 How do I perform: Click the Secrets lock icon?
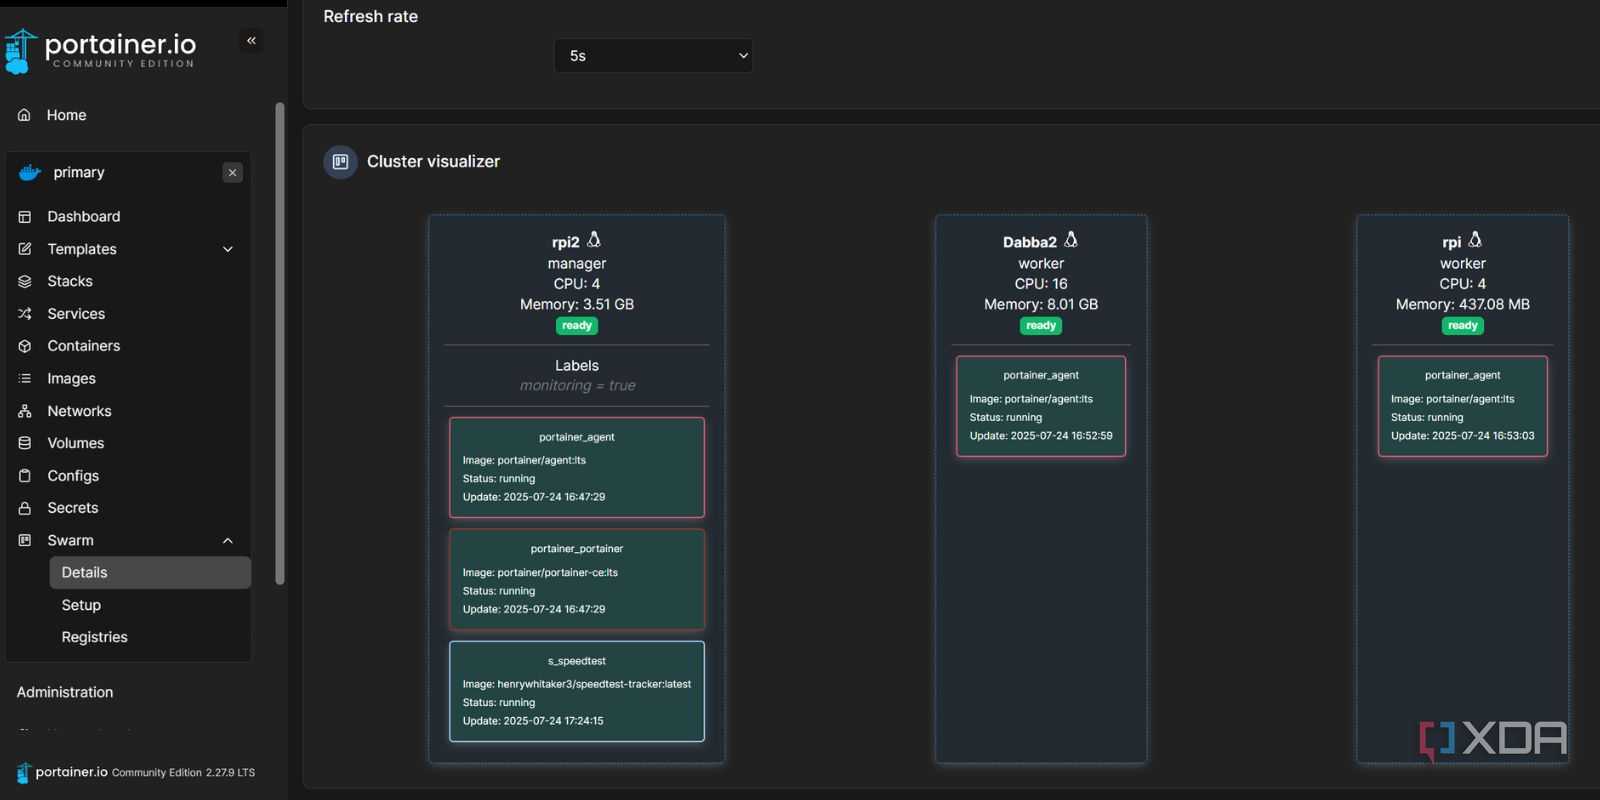click(25, 508)
